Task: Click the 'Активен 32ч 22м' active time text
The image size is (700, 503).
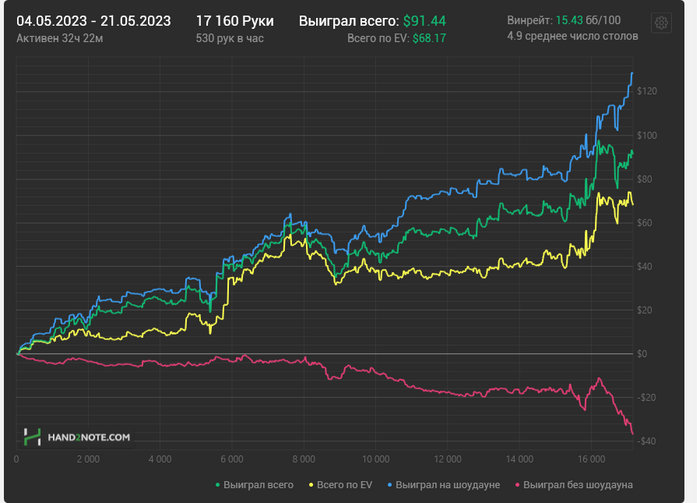Action: click(x=59, y=38)
